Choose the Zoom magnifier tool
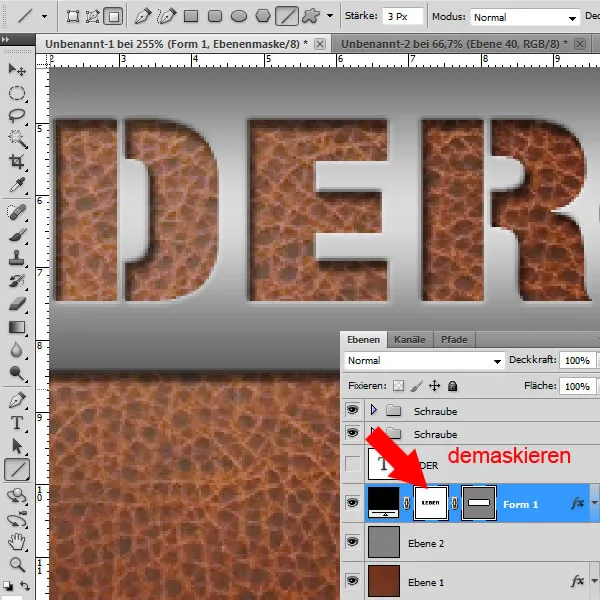 [17, 565]
